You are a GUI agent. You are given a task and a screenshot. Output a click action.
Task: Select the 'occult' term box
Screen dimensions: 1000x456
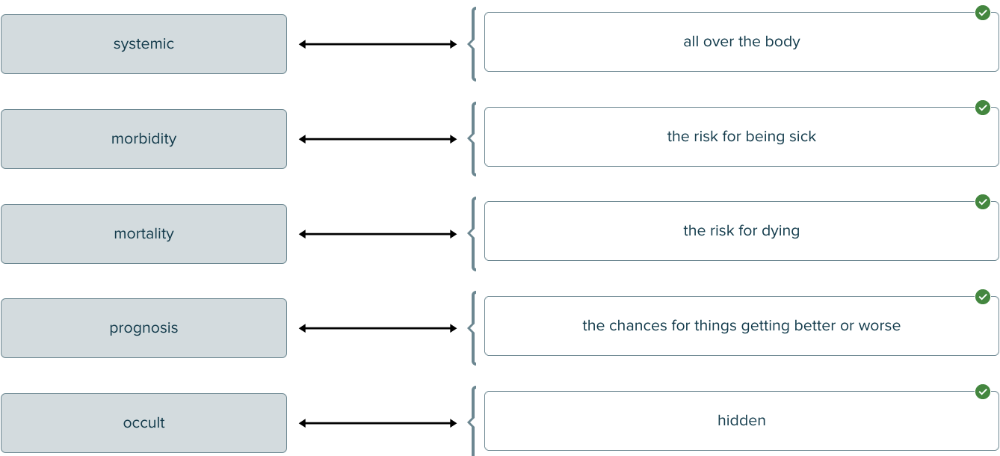144,423
